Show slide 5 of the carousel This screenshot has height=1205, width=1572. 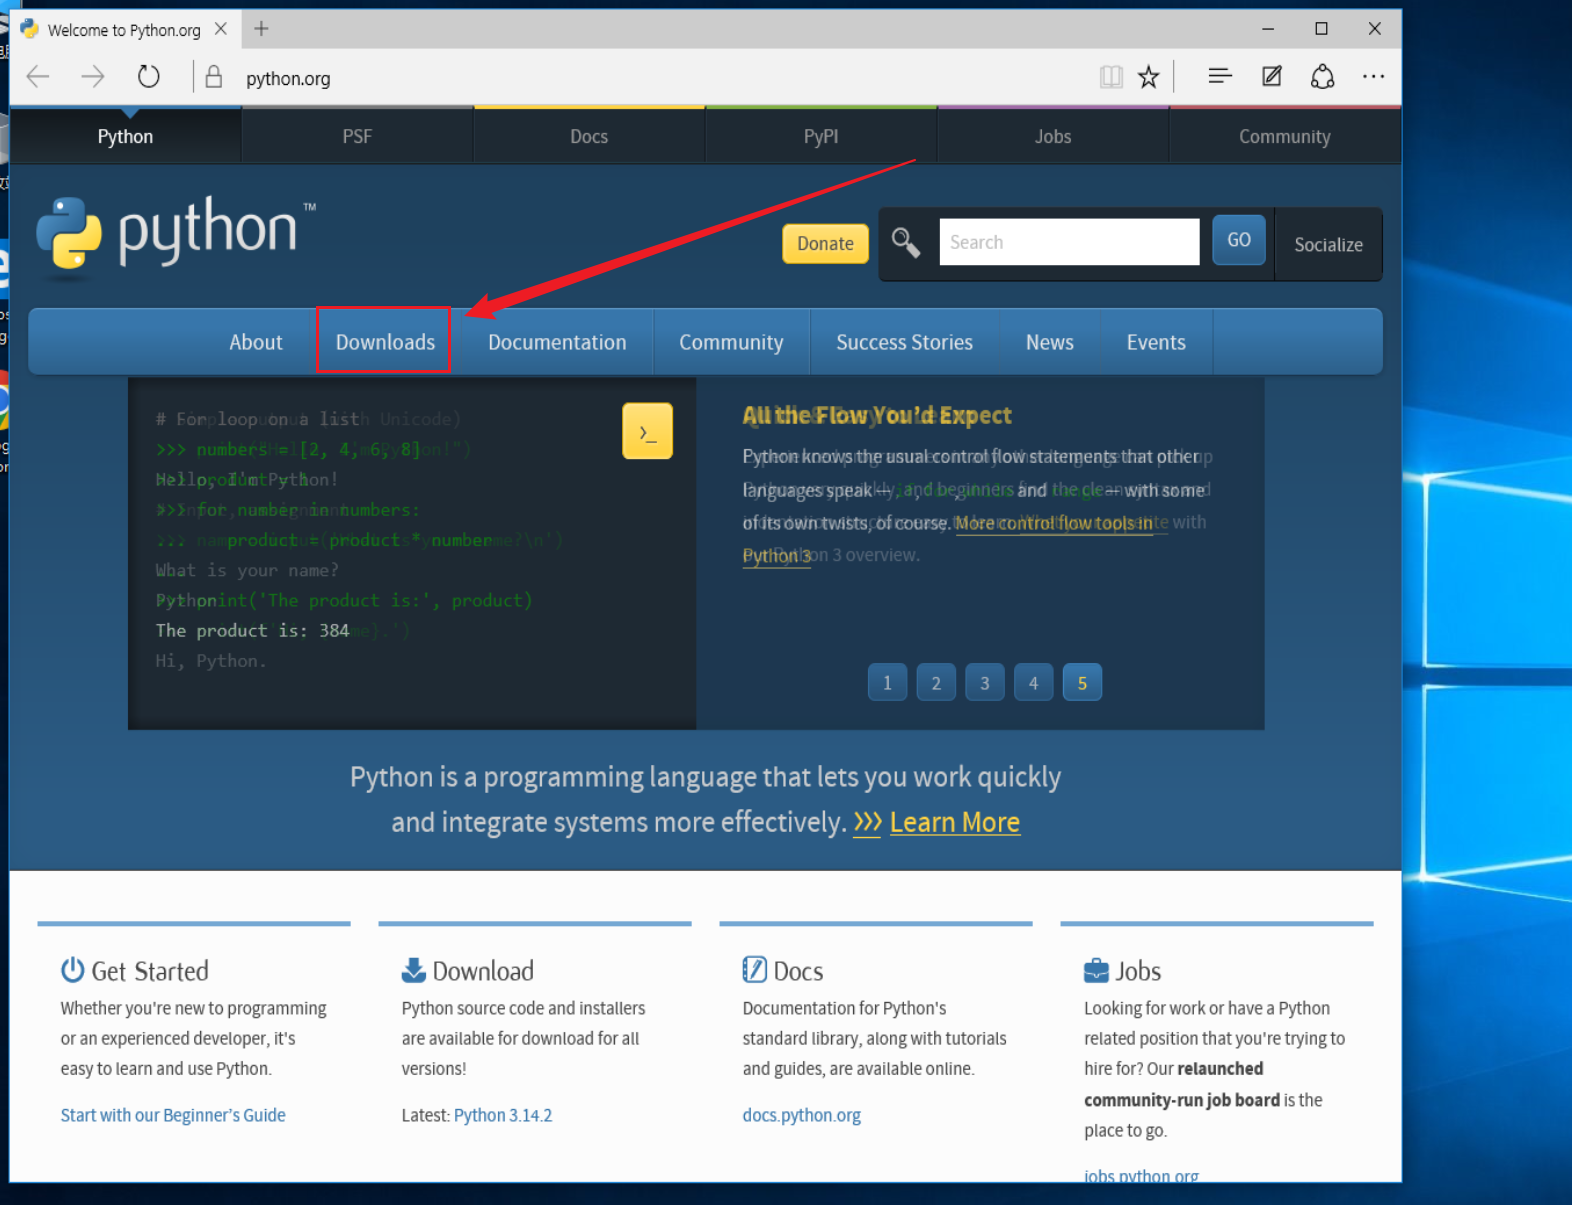click(1082, 683)
